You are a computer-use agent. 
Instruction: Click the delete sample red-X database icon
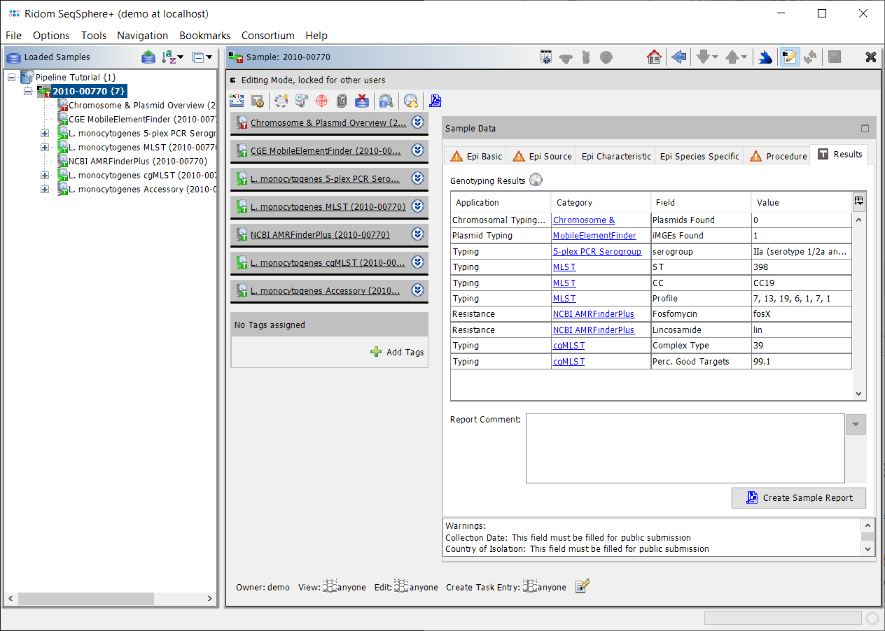point(363,100)
